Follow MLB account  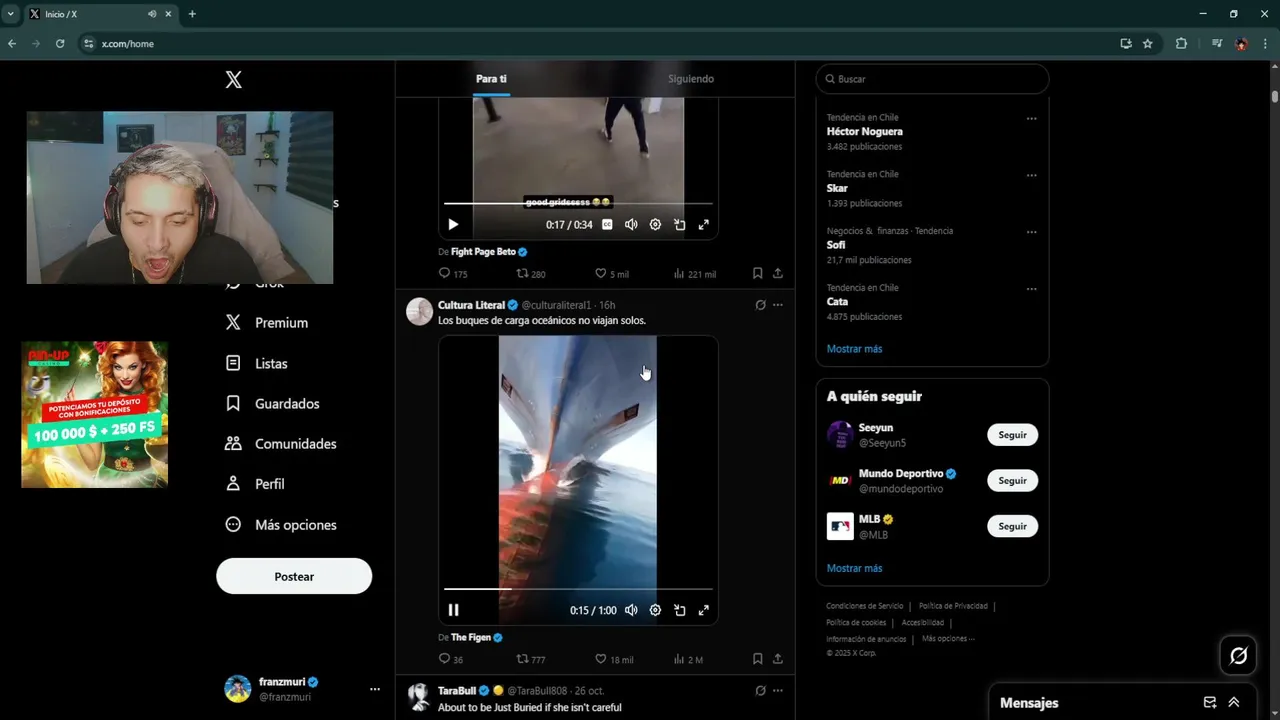[1012, 527]
